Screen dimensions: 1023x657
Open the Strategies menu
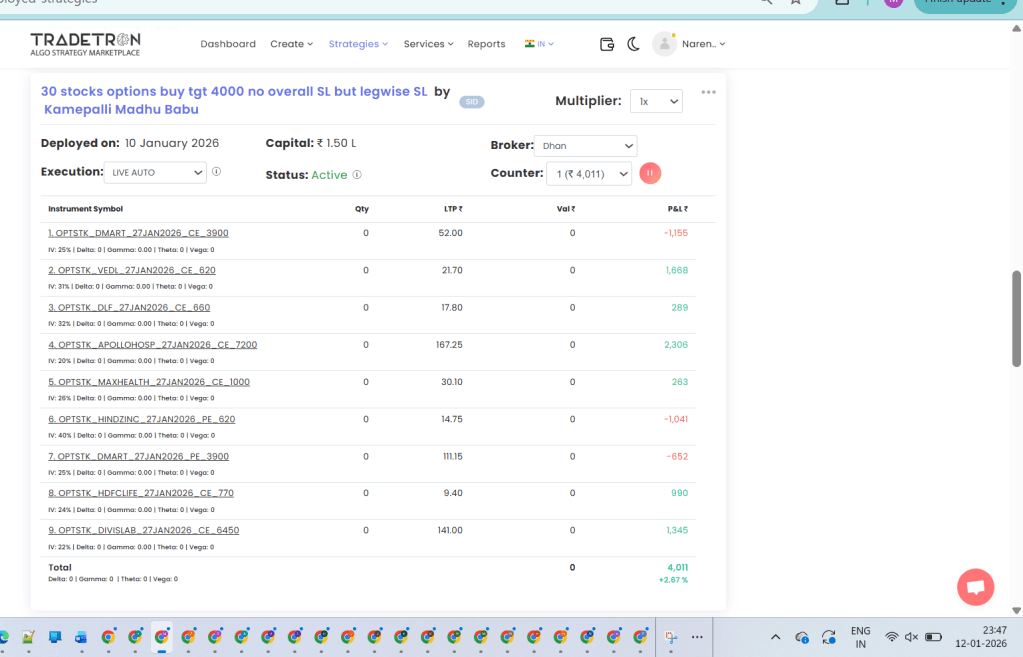point(359,44)
